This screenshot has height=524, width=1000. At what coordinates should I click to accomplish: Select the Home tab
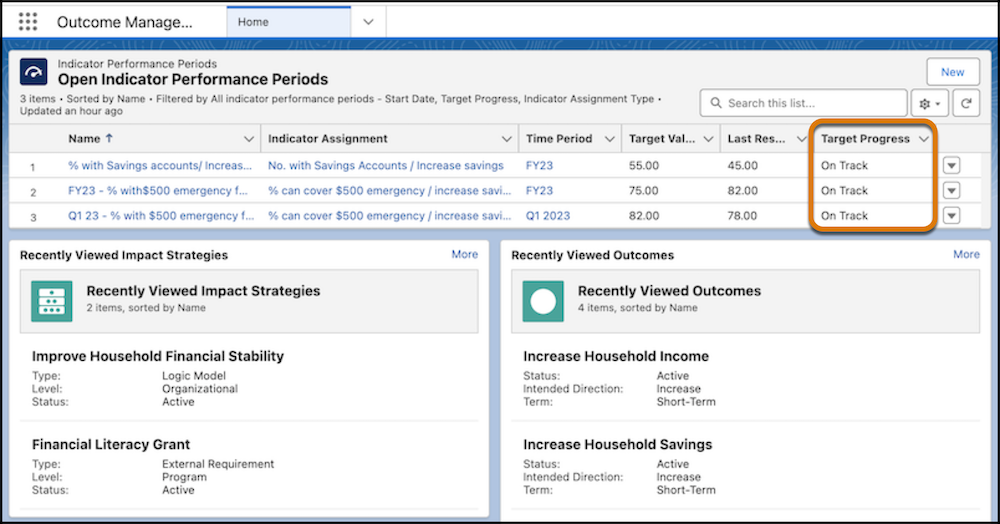(288, 22)
